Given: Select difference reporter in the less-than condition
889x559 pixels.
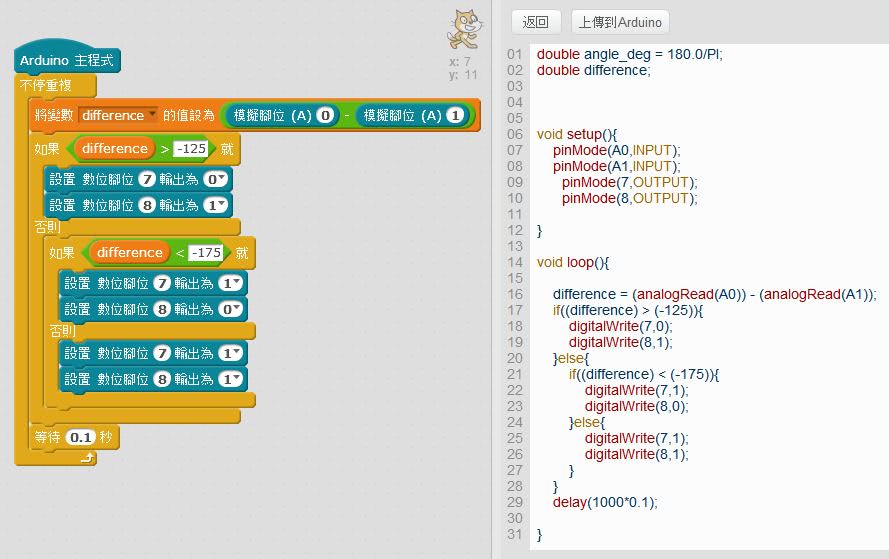Looking at the screenshot, I should (x=129, y=252).
